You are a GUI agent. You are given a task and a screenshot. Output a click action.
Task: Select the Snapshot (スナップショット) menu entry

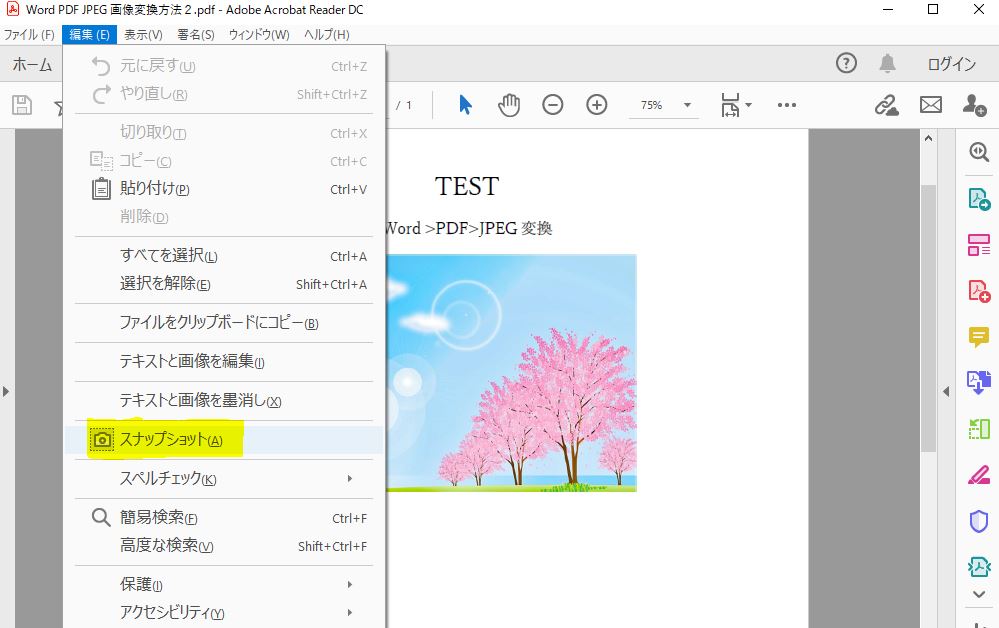point(224,439)
